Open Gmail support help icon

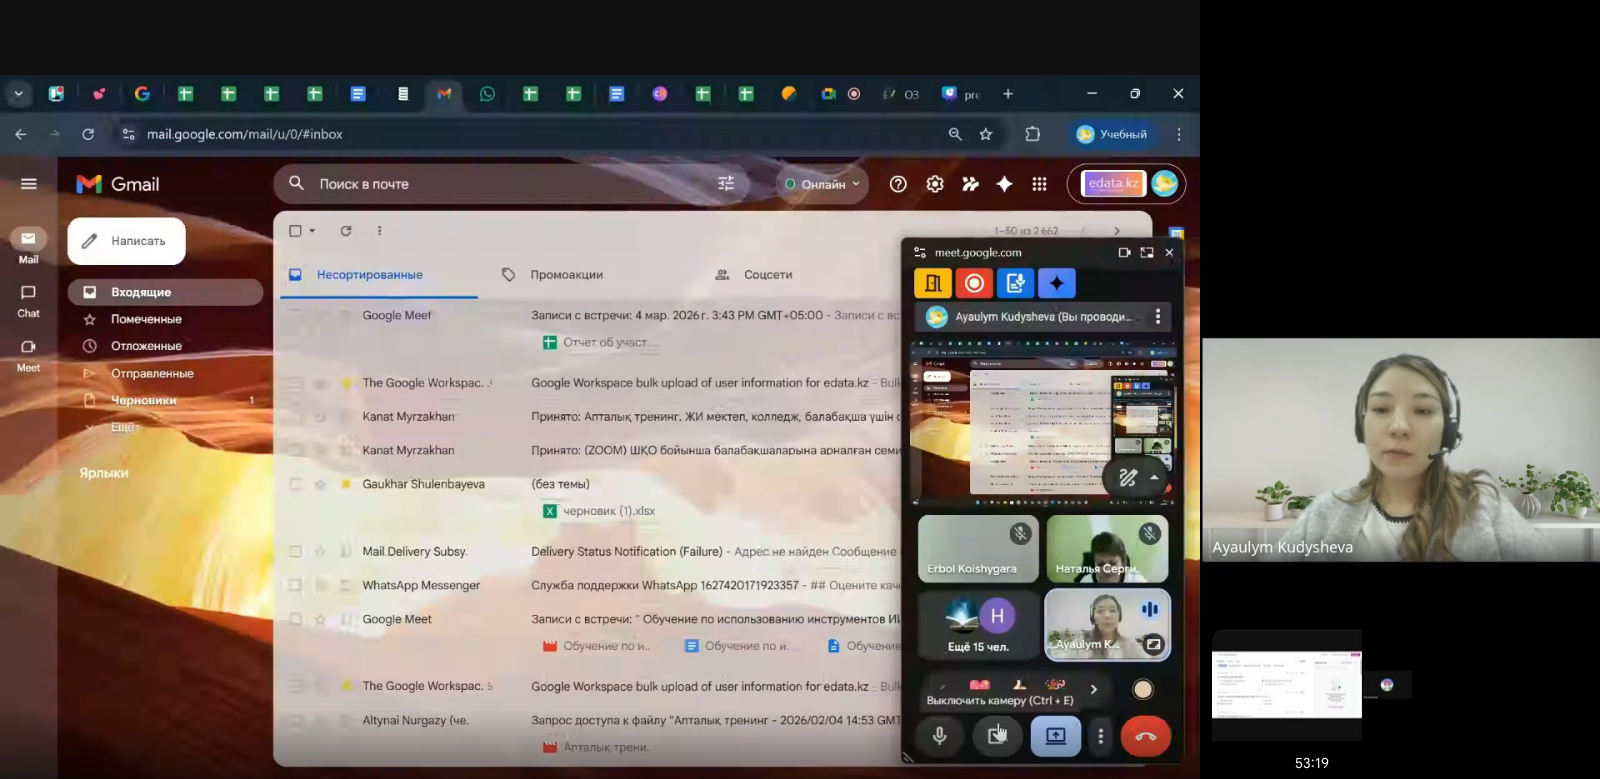point(898,184)
